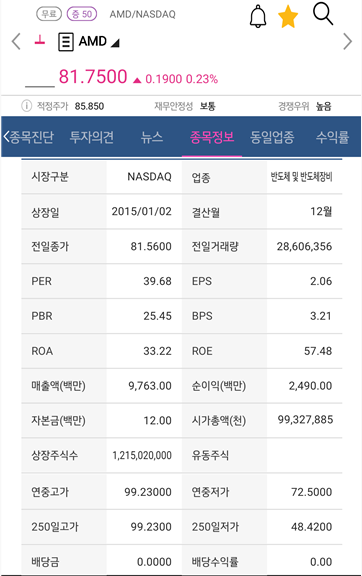Select the 자본금 value 12.00
The width and height of the screenshot is (362, 576).
[x=157, y=420]
